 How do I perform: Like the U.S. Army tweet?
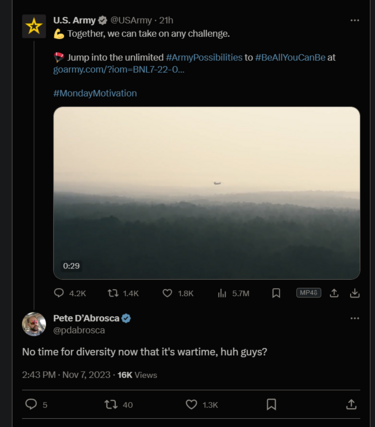tap(178, 293)
